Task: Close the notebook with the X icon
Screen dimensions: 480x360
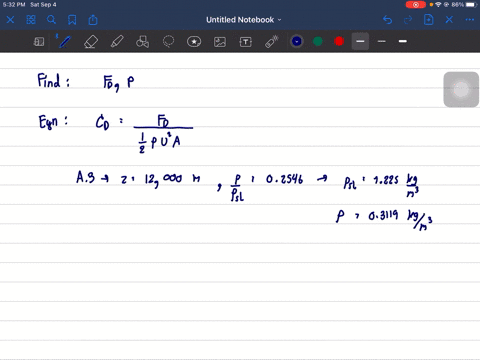Action: (10, 20)
